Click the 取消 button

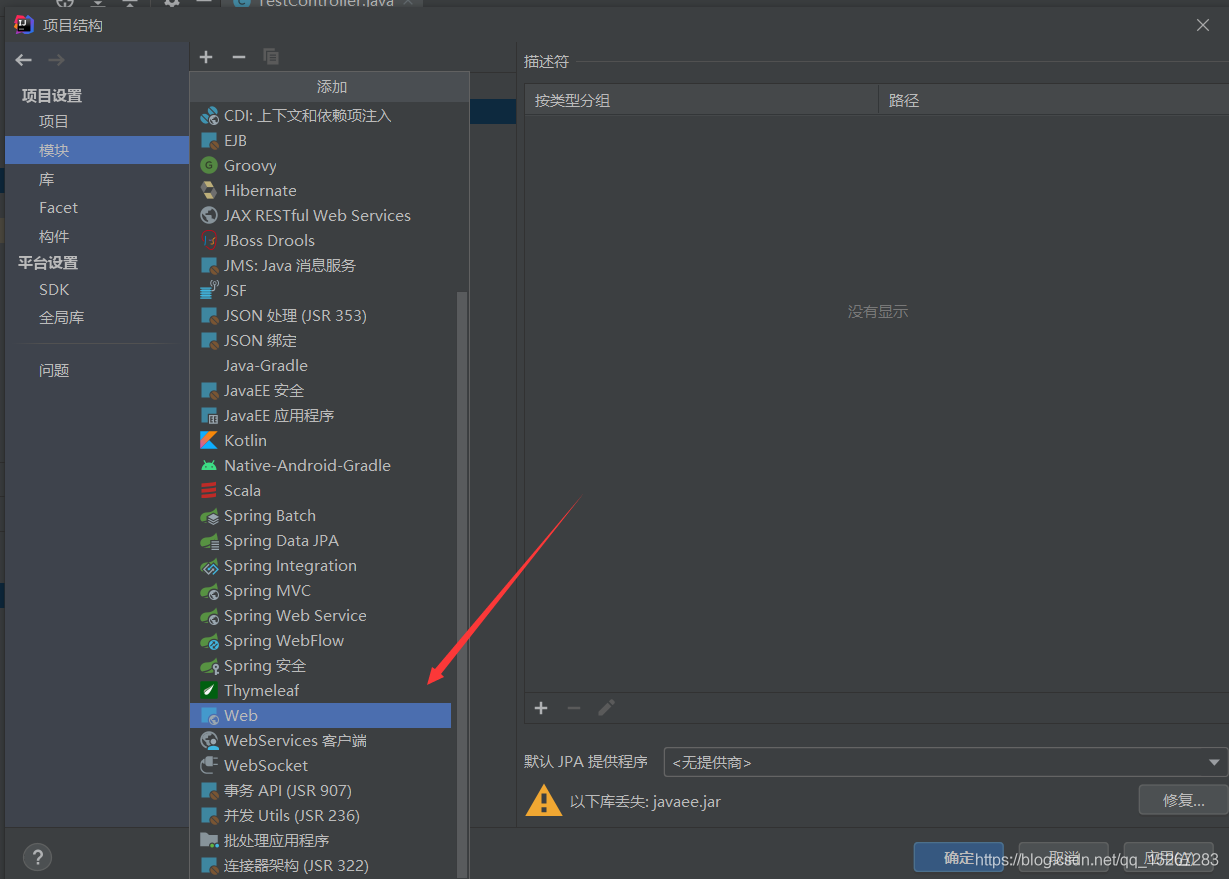(1063, 857)
